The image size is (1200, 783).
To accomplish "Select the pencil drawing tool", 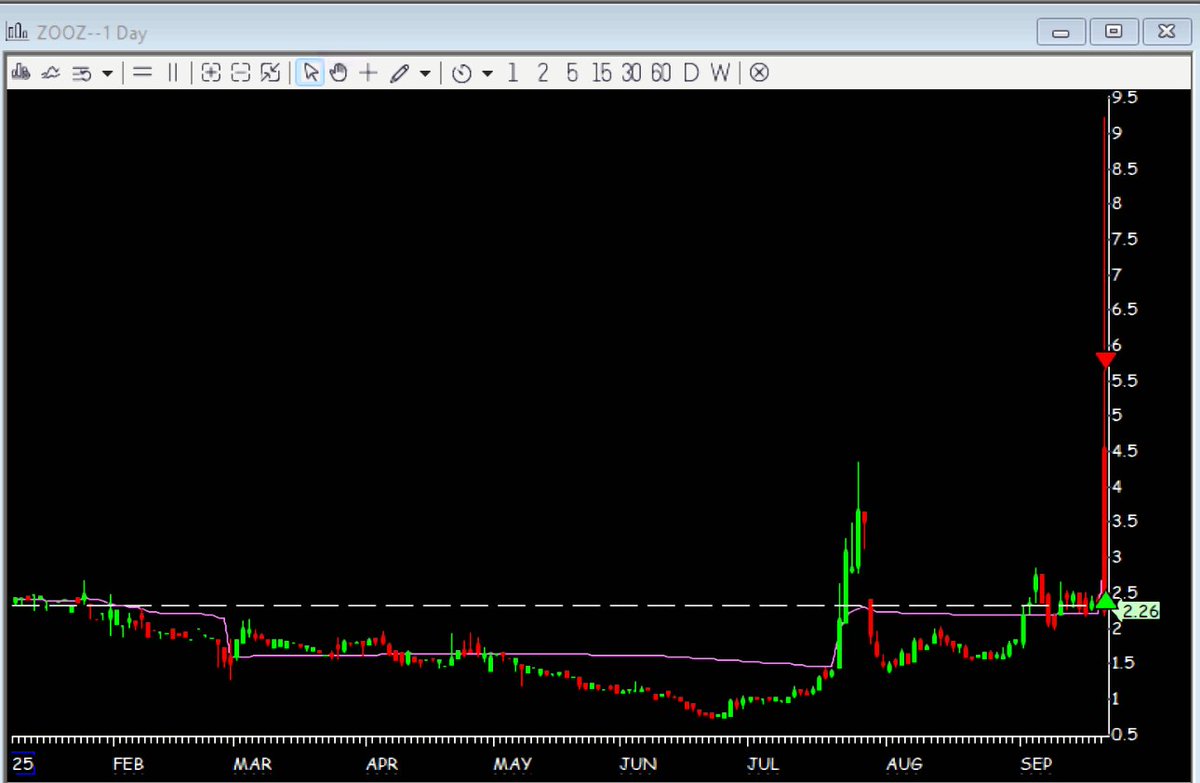I will pyautogui.click(x=399, y=73).
